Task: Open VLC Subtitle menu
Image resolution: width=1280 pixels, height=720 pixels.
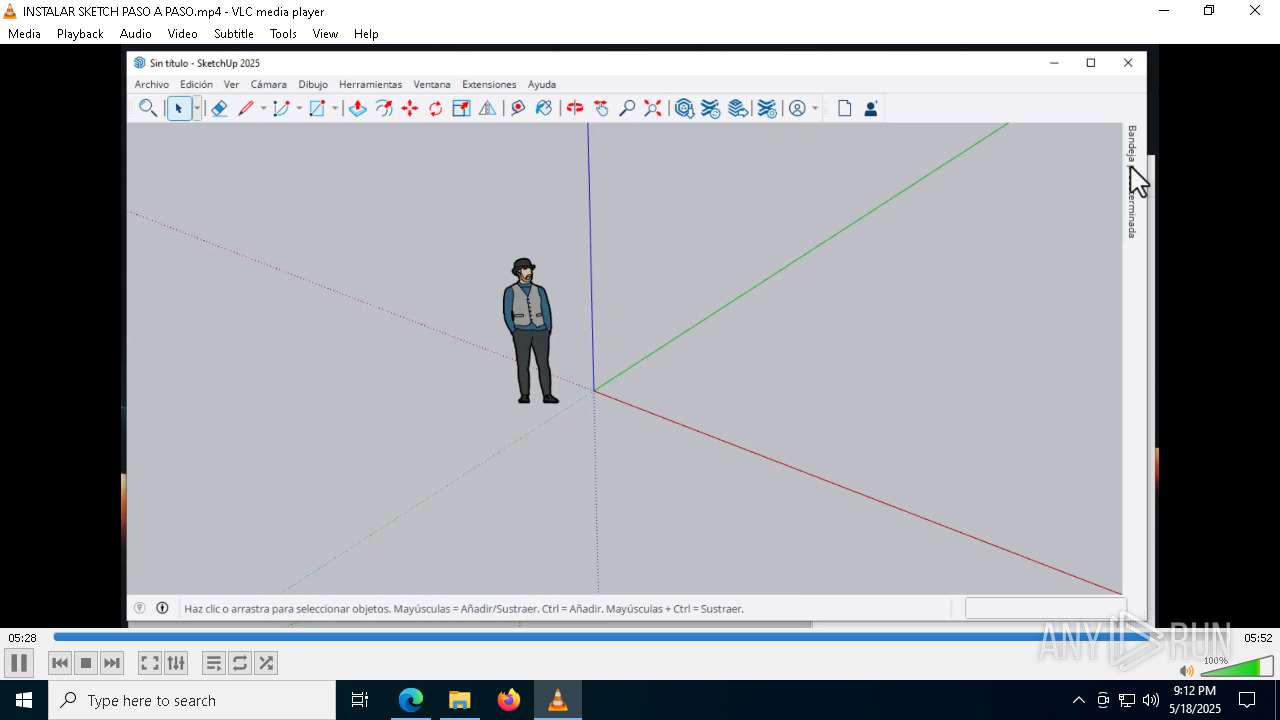Action: (x=234, y=33)
